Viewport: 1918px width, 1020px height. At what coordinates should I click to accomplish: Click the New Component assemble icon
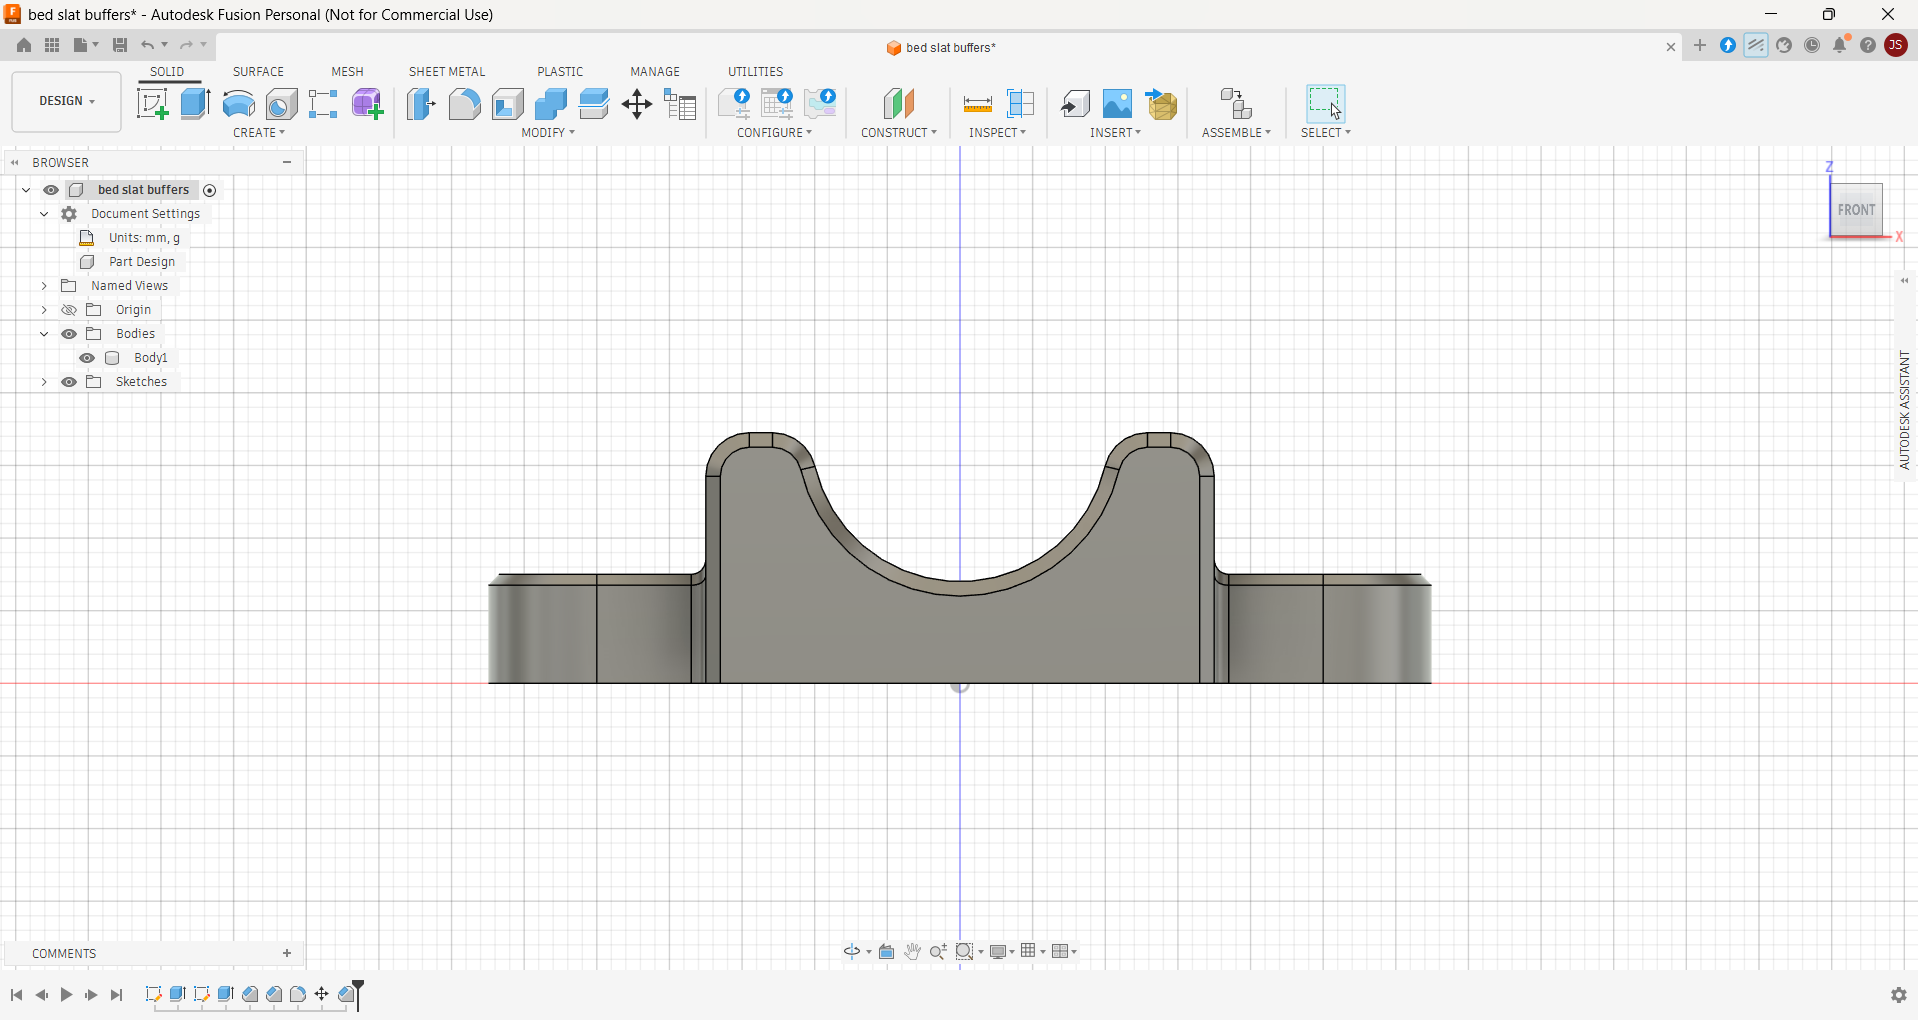point(1236,104)
